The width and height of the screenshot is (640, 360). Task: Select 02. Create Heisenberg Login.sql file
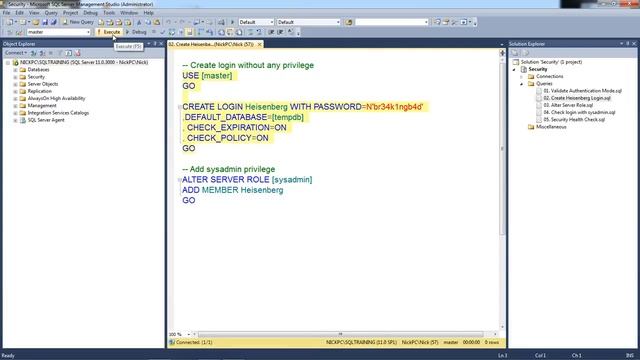click(577, 98)
